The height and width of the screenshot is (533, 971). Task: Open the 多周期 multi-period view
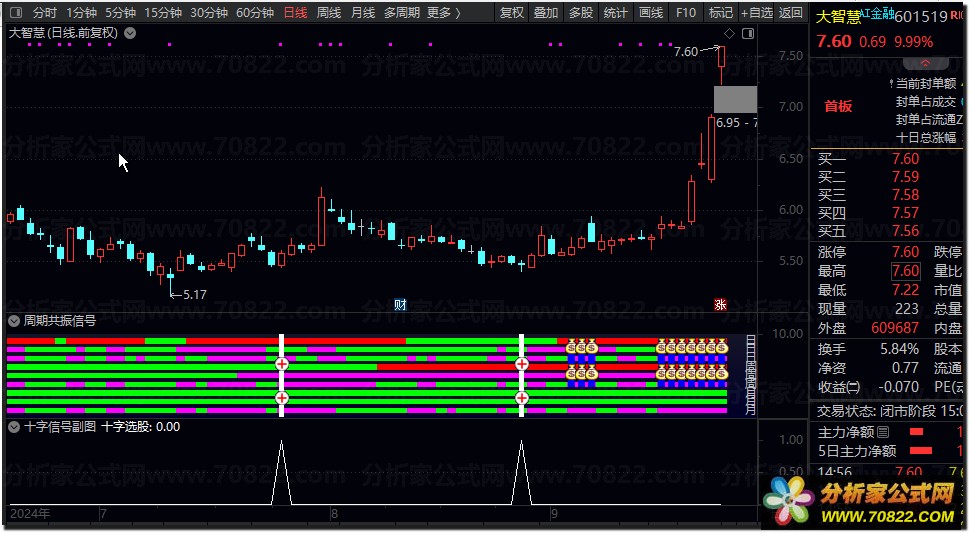(x=401, y=12)
